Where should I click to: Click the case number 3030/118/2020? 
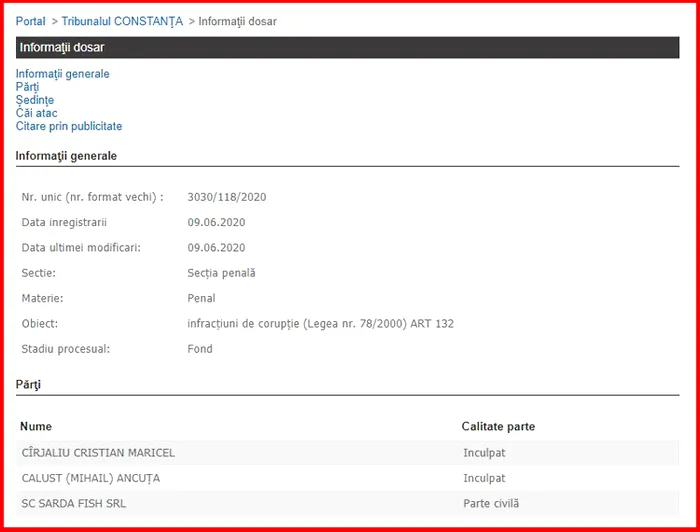pyautogui.click(x=227, y=197)
